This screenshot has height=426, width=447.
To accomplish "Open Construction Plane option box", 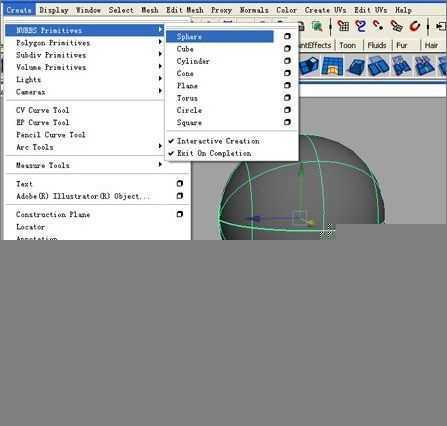I will click(x=180, y=214).
